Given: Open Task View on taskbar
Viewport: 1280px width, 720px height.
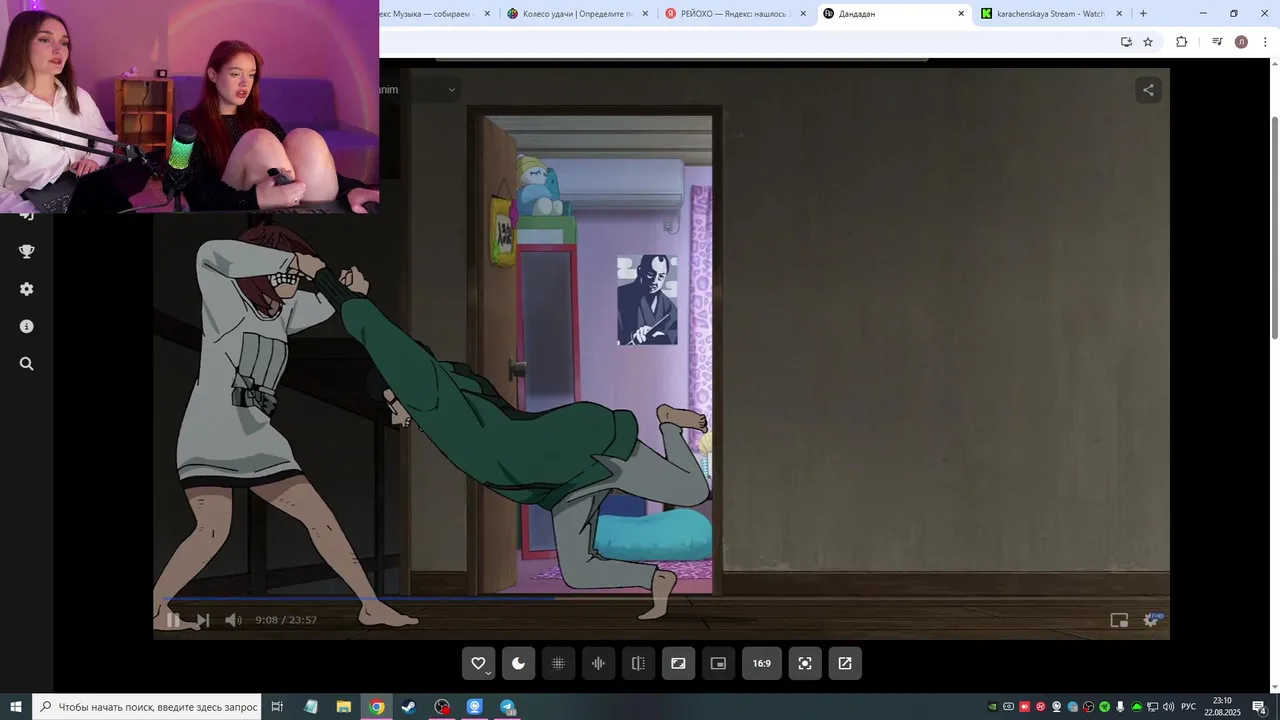Looking at the screenshot, I should tap(277, 707).
